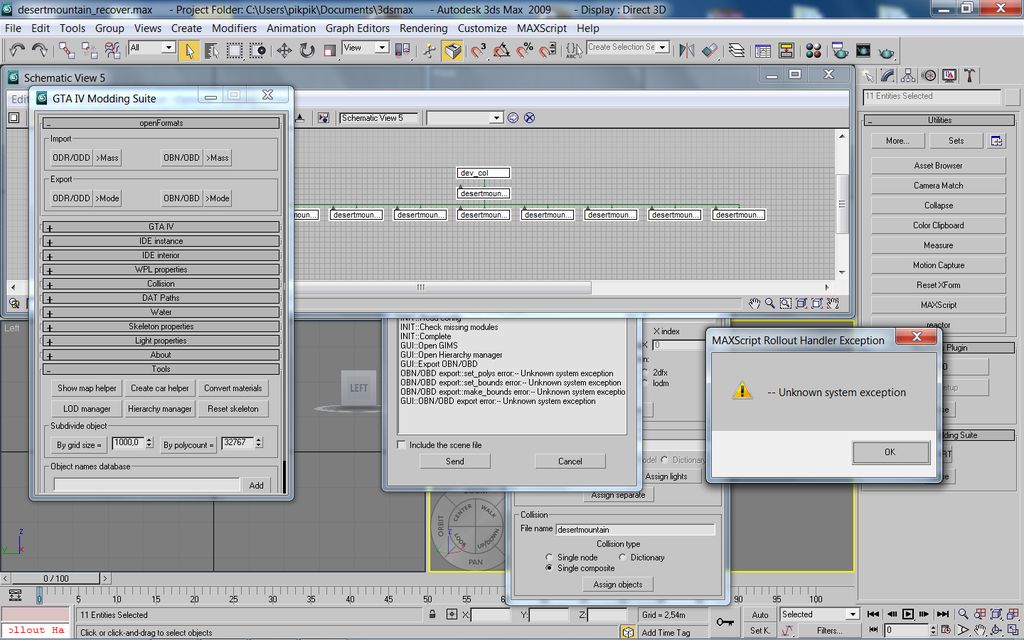Open the Layer Manager icon

pyautogui.click(x=737, y=50)
